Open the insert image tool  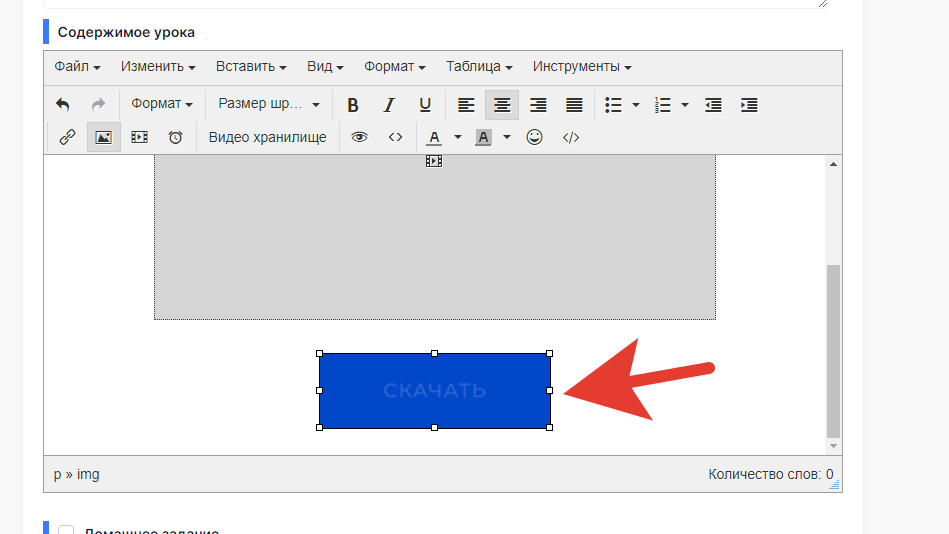(x=103, y=137)
